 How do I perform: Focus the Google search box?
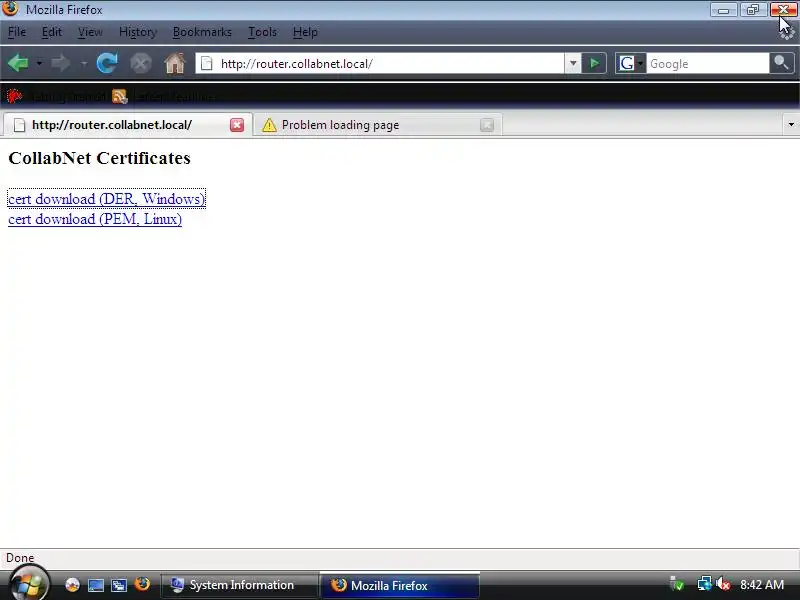coord(708,63)
